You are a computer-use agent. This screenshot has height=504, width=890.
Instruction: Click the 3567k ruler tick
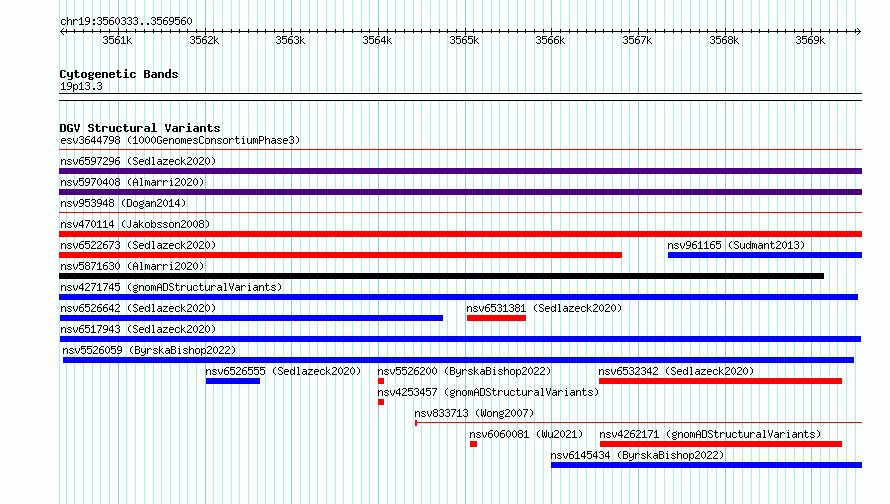(x=637, y=40)
